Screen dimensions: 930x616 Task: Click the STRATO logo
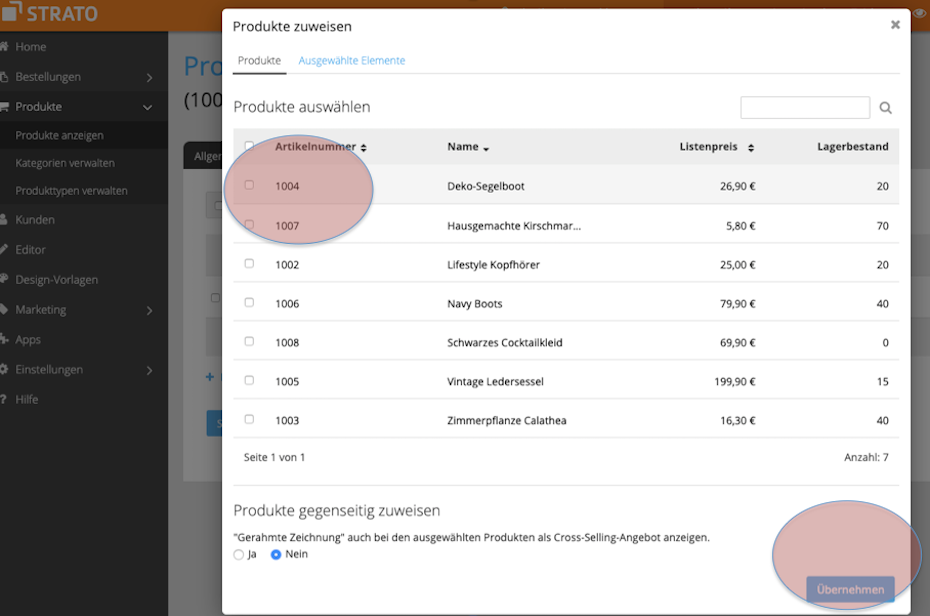pos(49,12)
